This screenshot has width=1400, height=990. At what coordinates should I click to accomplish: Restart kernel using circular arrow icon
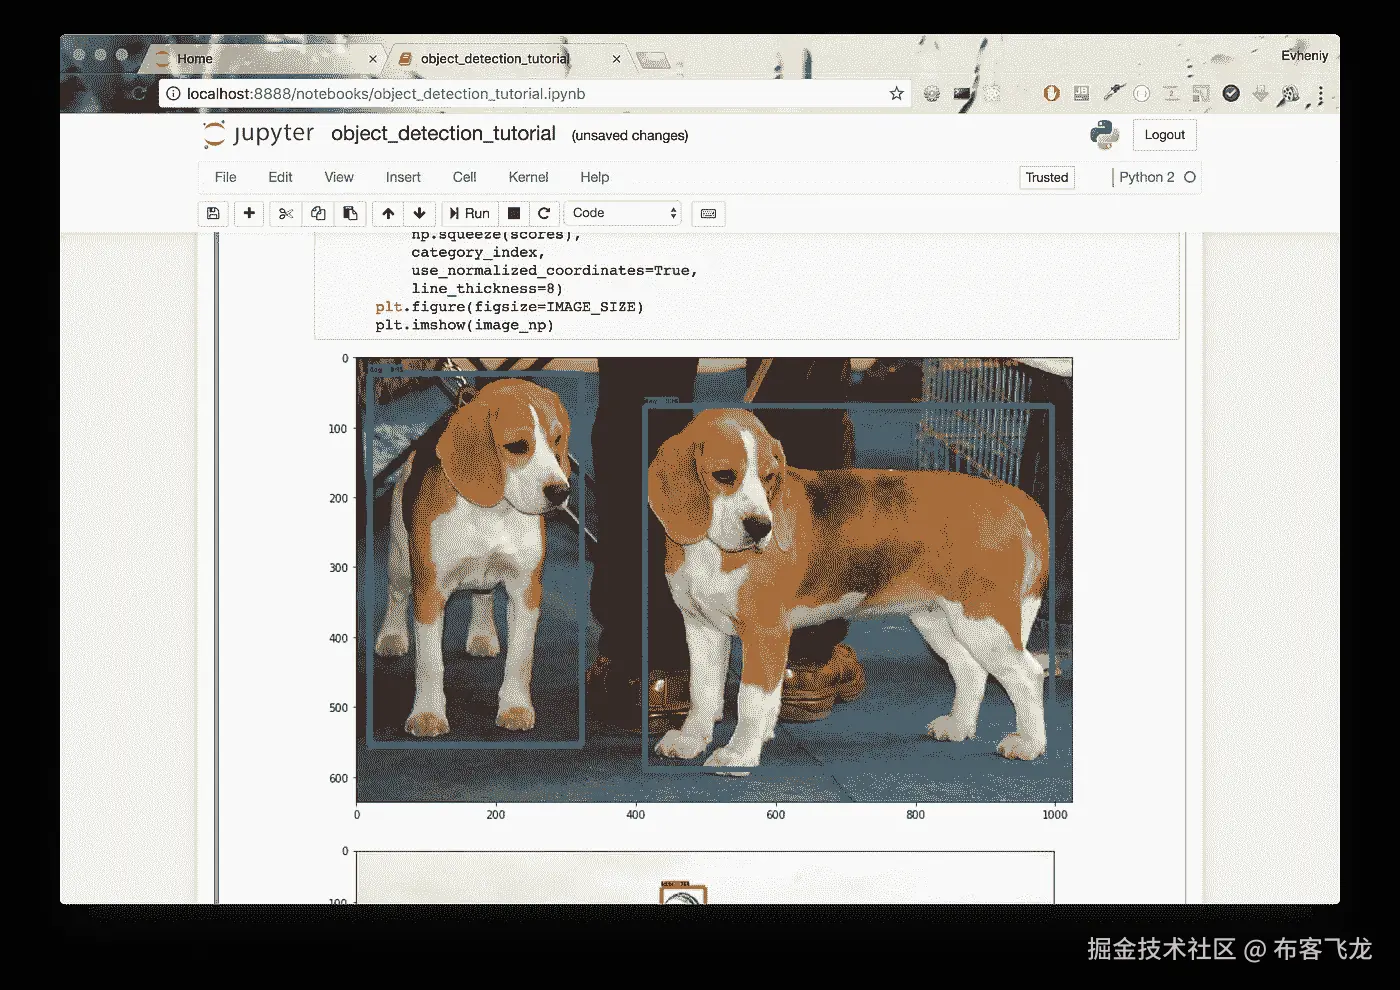tap(544, 213)
